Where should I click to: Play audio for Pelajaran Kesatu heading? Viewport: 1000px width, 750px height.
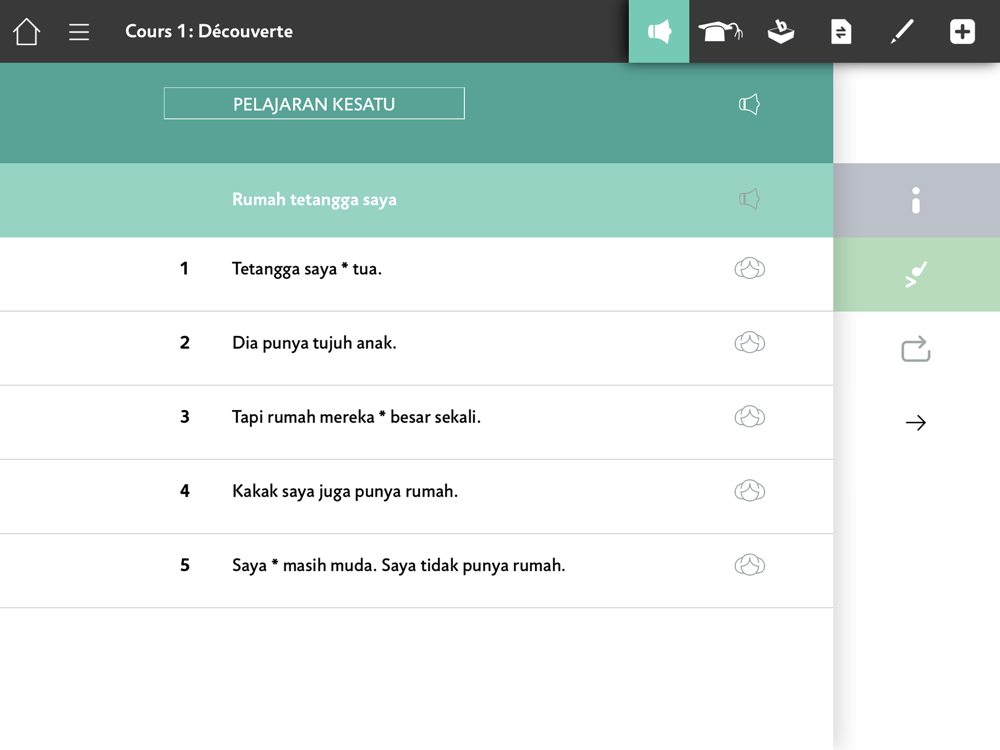749,104
